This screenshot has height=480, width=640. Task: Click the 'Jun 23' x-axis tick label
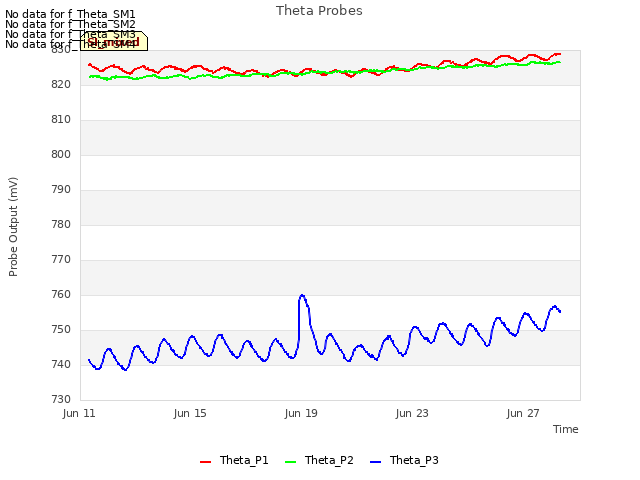pyautogui.click(x=412, y=413)
